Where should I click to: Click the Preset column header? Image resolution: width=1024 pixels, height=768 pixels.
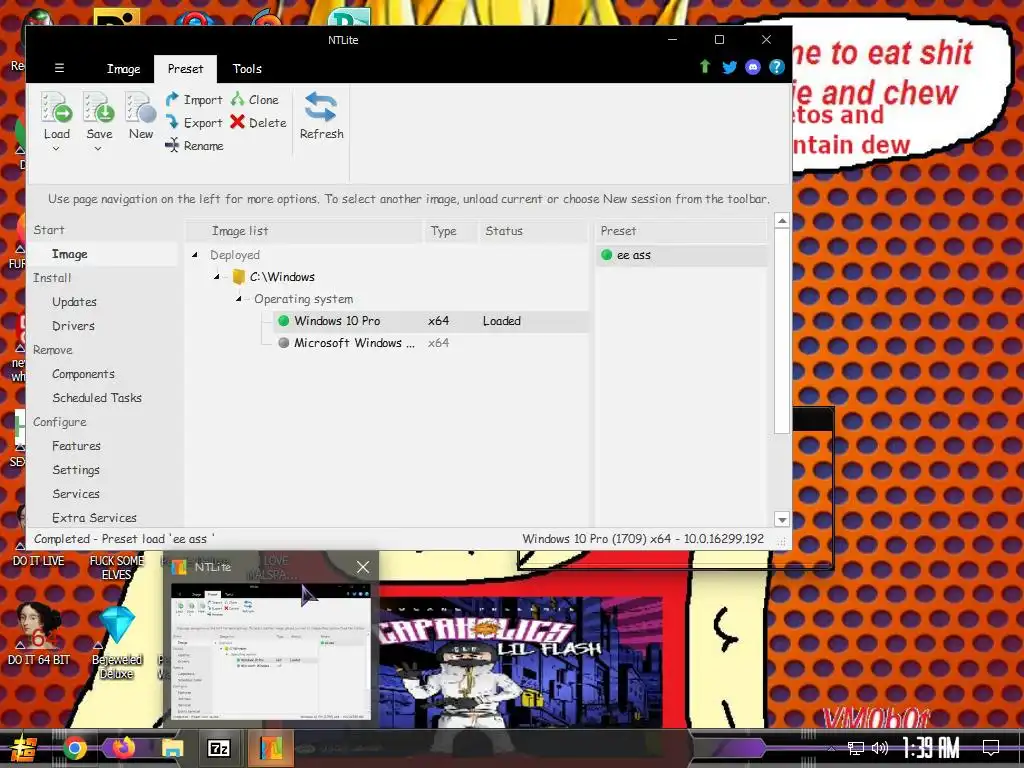click(x=681, y=231)
